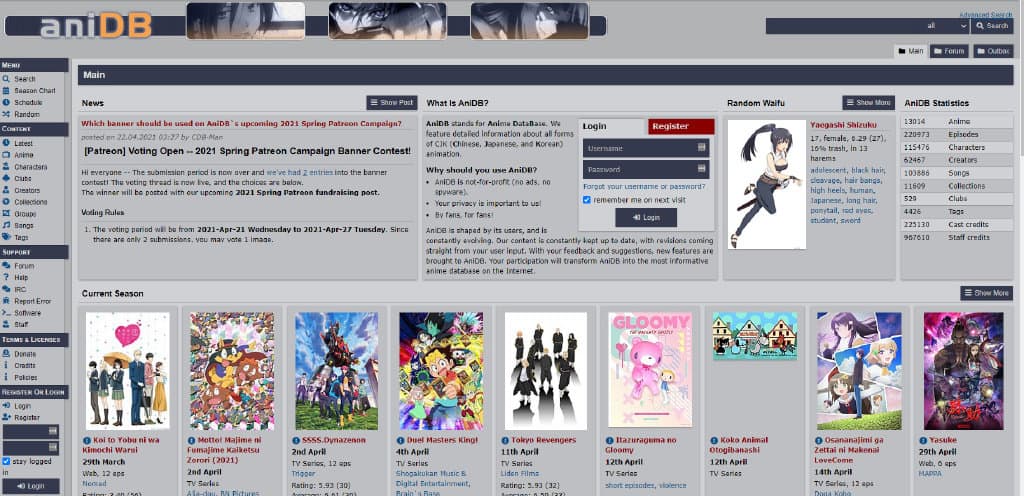Toggle 'remember me on next visit' checkbox
The width and height of the screenshot is (1024, 496).
pos(586,200)
